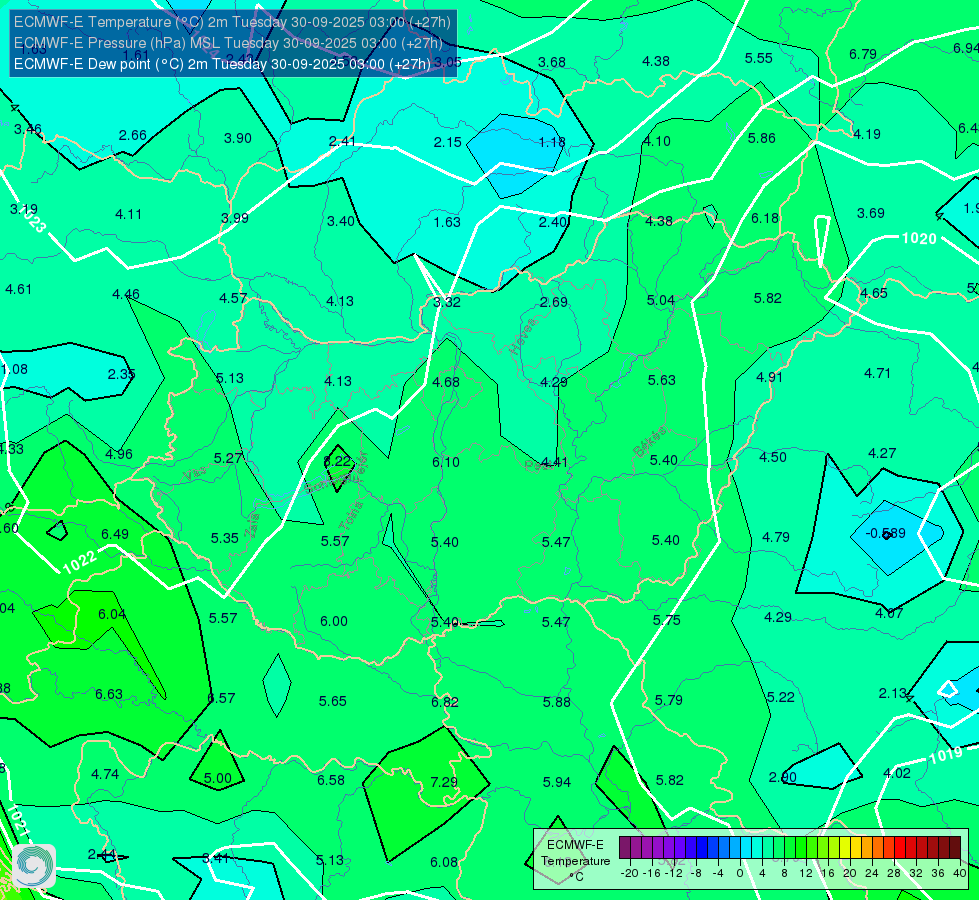979x900 pixels.
Task: Click the 6.79 temperature value
Action: [863, 54]
